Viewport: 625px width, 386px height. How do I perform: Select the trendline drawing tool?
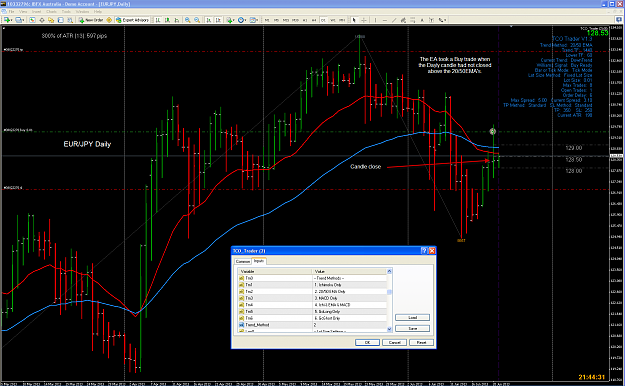tap(394, 20)
